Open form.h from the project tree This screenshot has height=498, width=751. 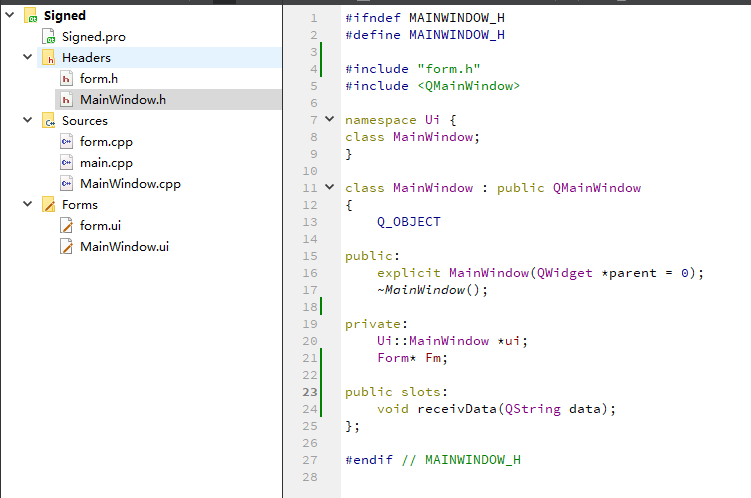coord(99,79)
